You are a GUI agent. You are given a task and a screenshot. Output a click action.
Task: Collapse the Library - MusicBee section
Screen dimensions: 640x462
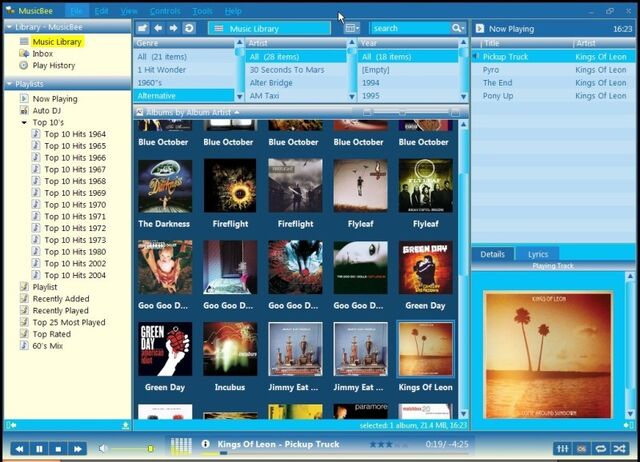pyautogui.click(x=9, y=27)
